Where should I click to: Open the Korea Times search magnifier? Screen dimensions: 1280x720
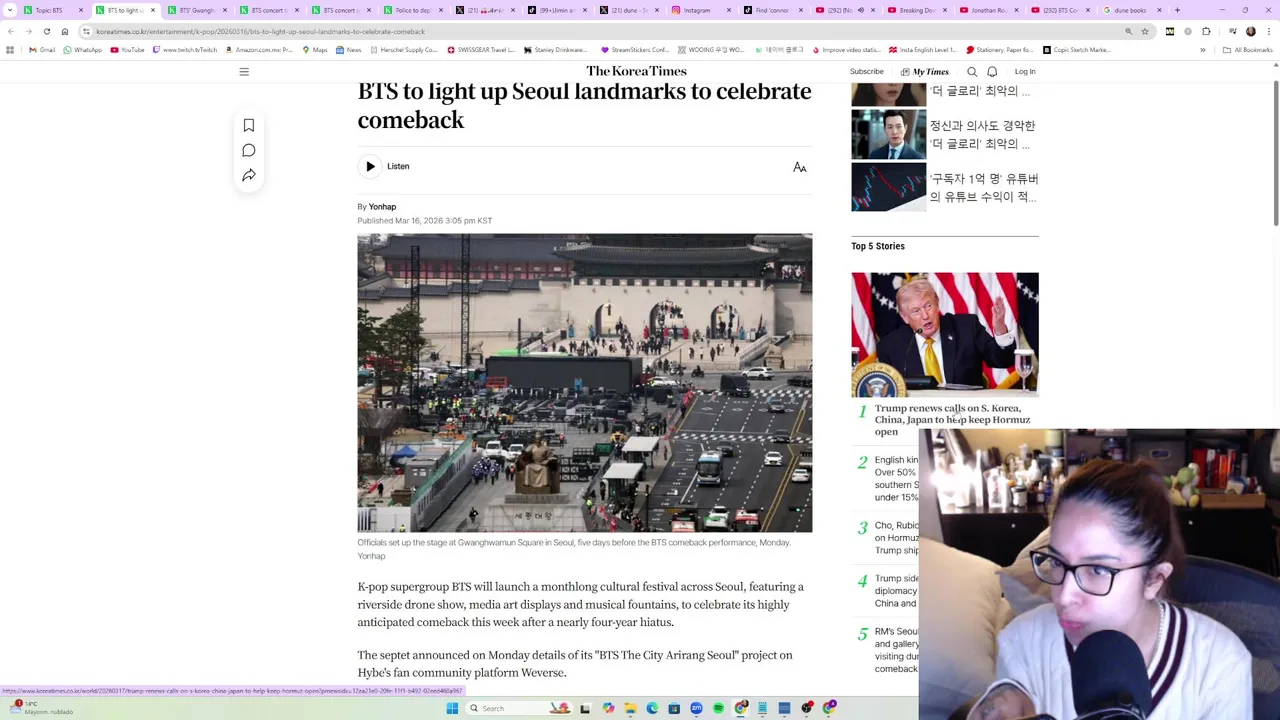pos(972,72)
